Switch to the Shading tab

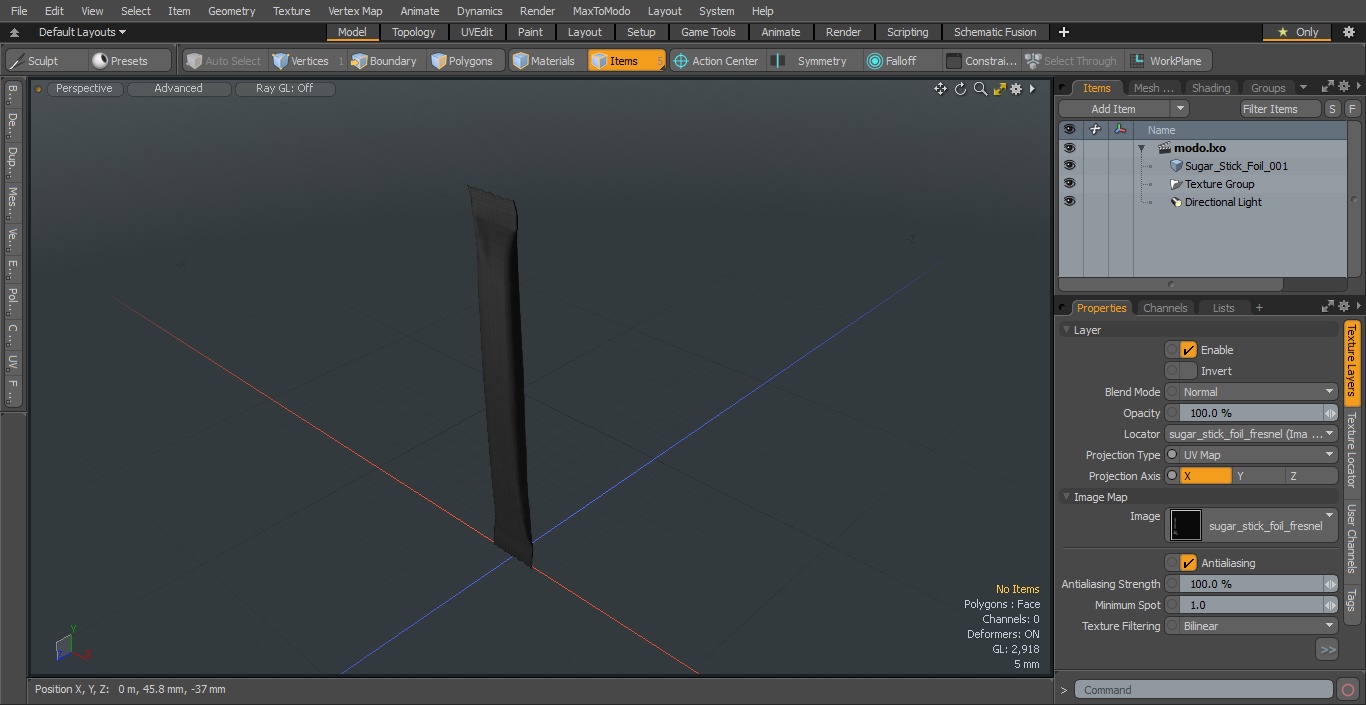point(1211,88)
